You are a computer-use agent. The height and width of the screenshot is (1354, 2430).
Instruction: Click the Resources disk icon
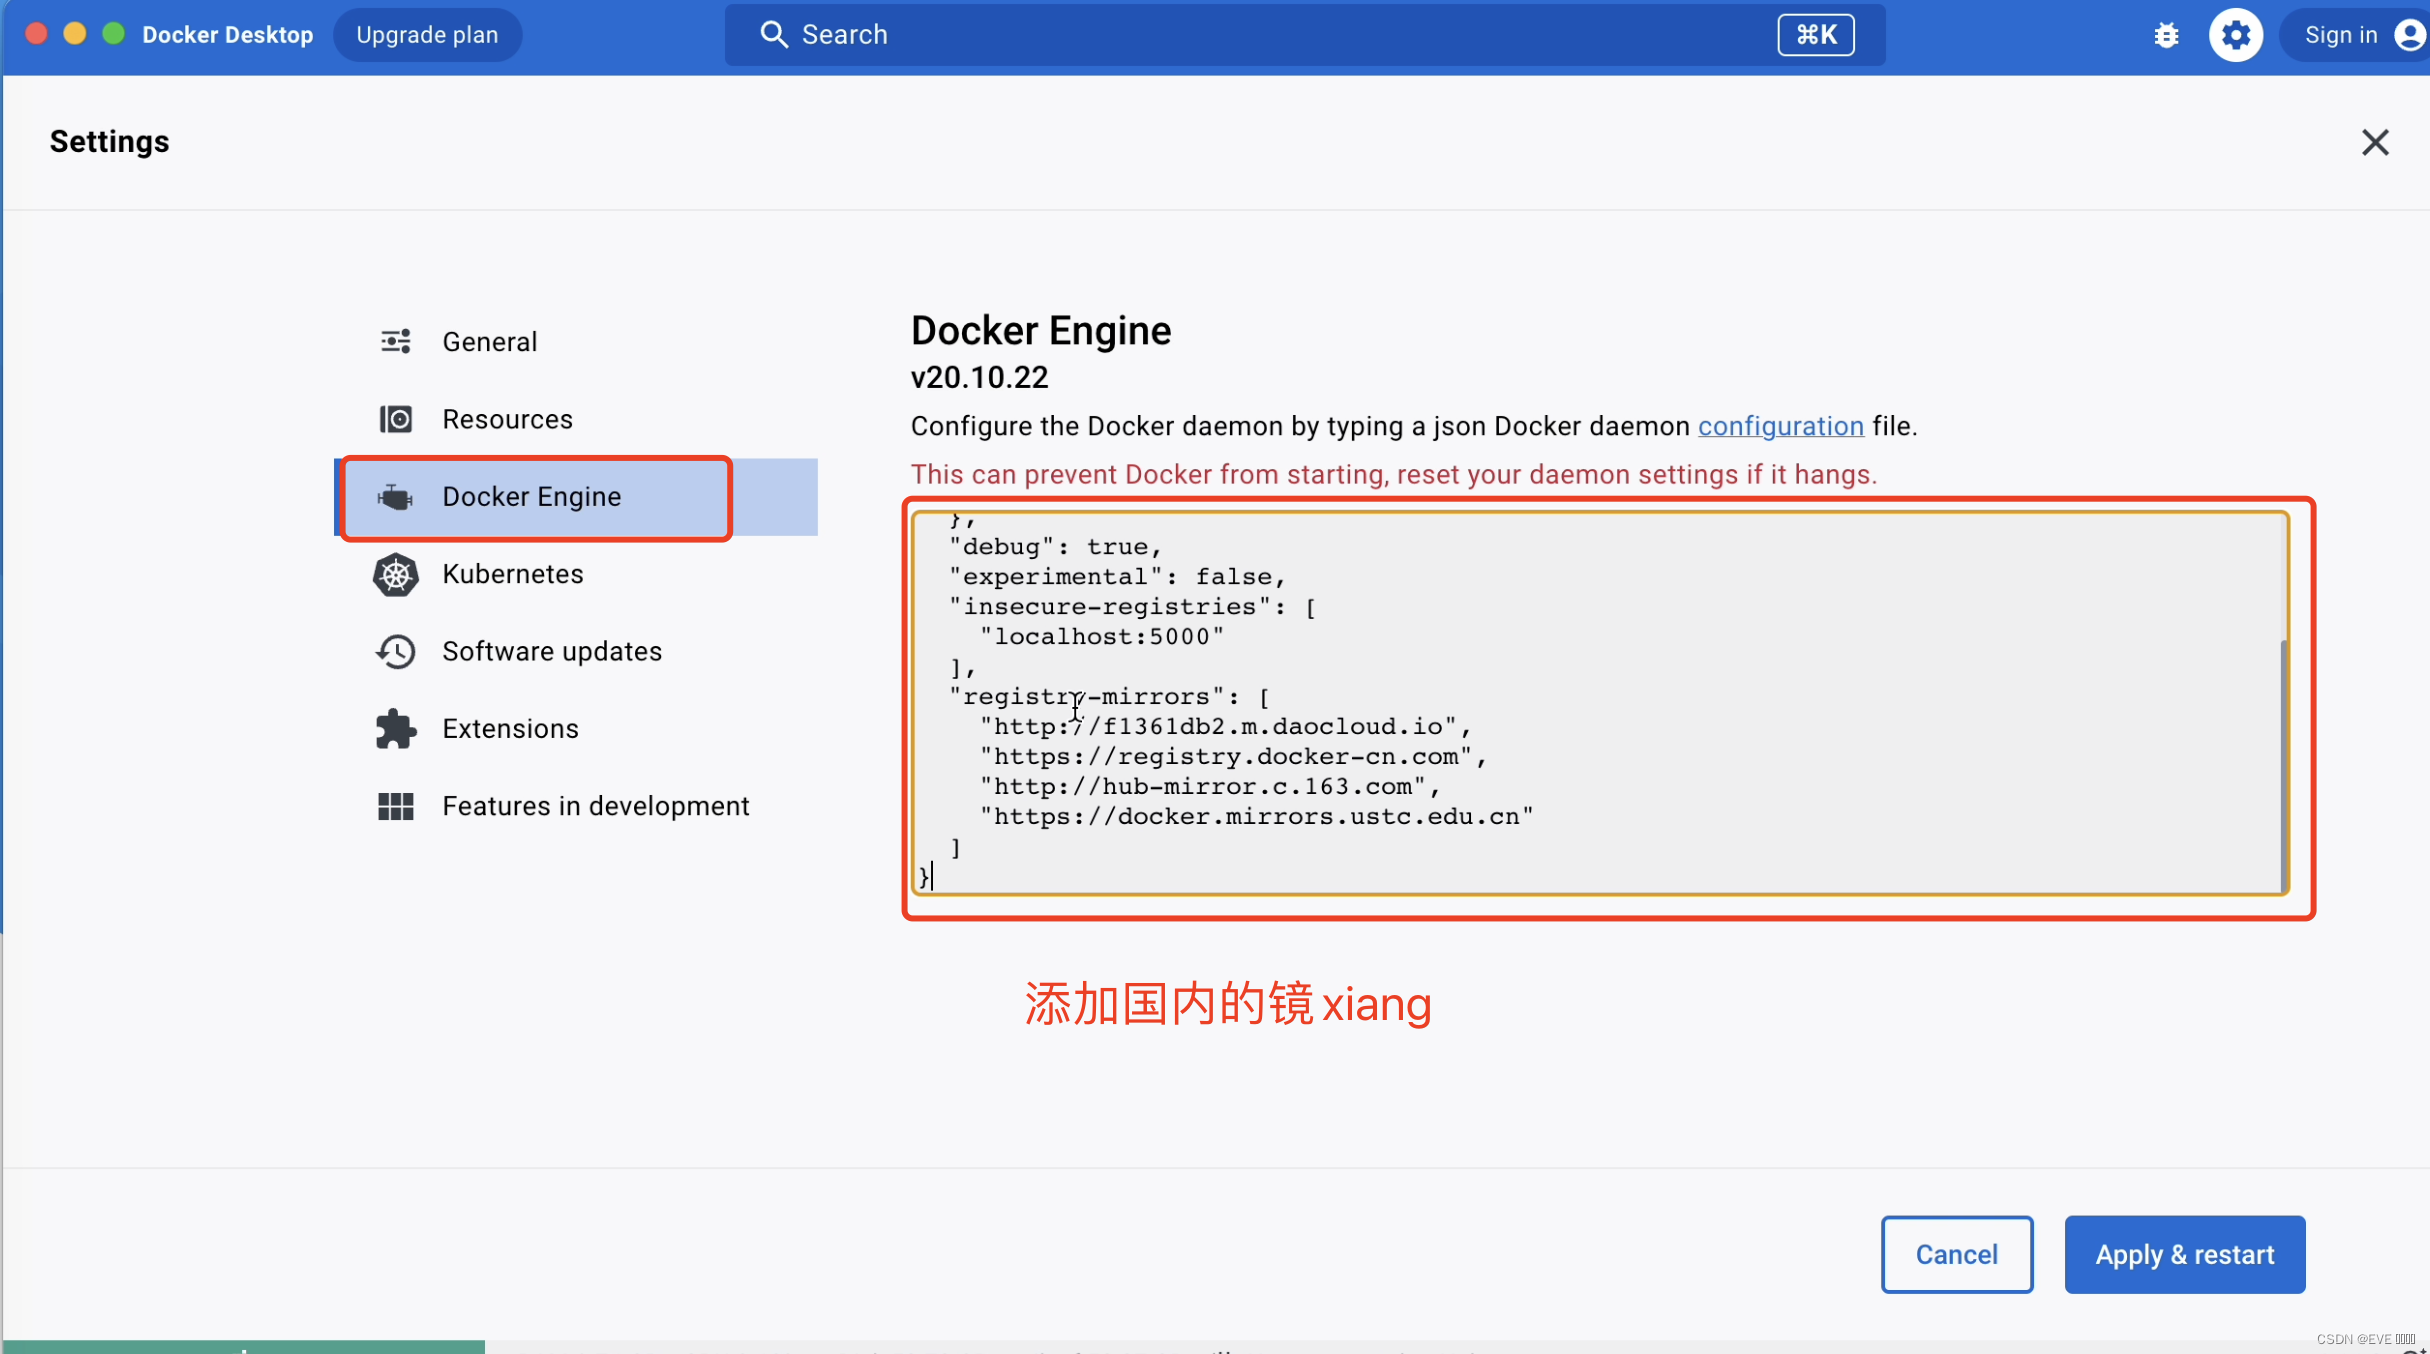tap(395, 419)
